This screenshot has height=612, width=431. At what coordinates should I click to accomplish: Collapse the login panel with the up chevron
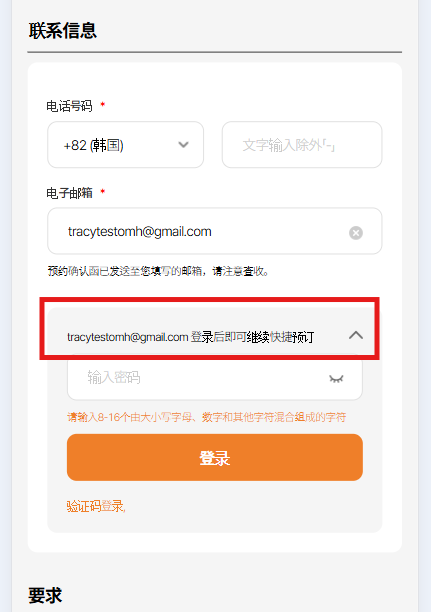(356, 335)
